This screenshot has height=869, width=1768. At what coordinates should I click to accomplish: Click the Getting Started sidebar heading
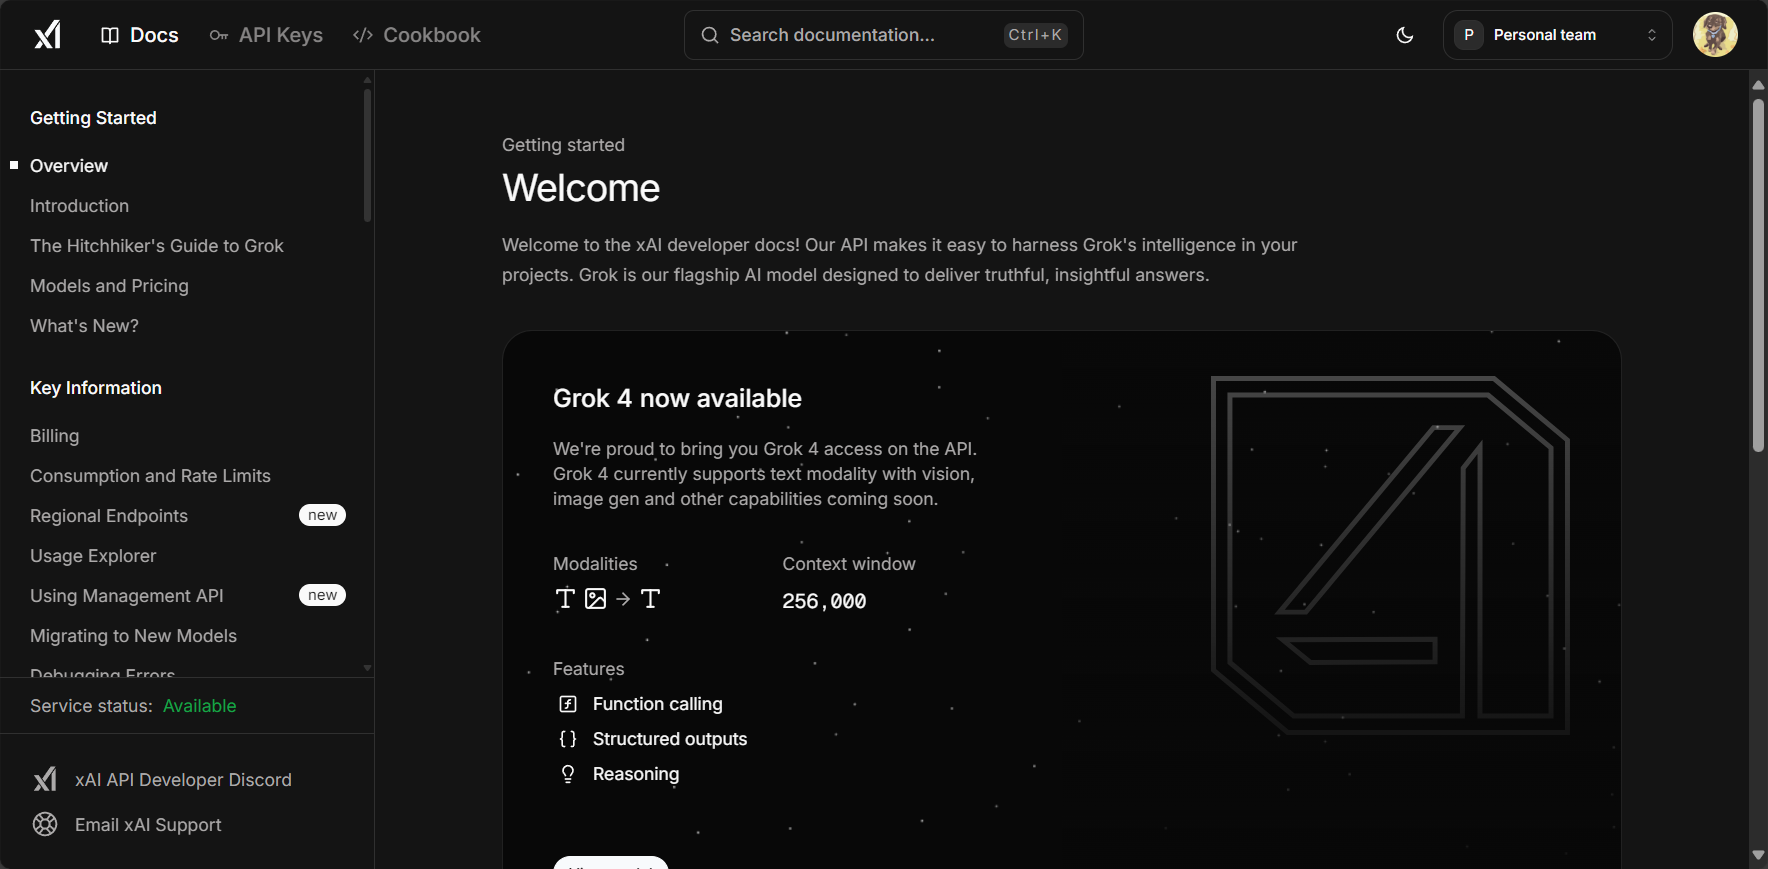[93, 118]
